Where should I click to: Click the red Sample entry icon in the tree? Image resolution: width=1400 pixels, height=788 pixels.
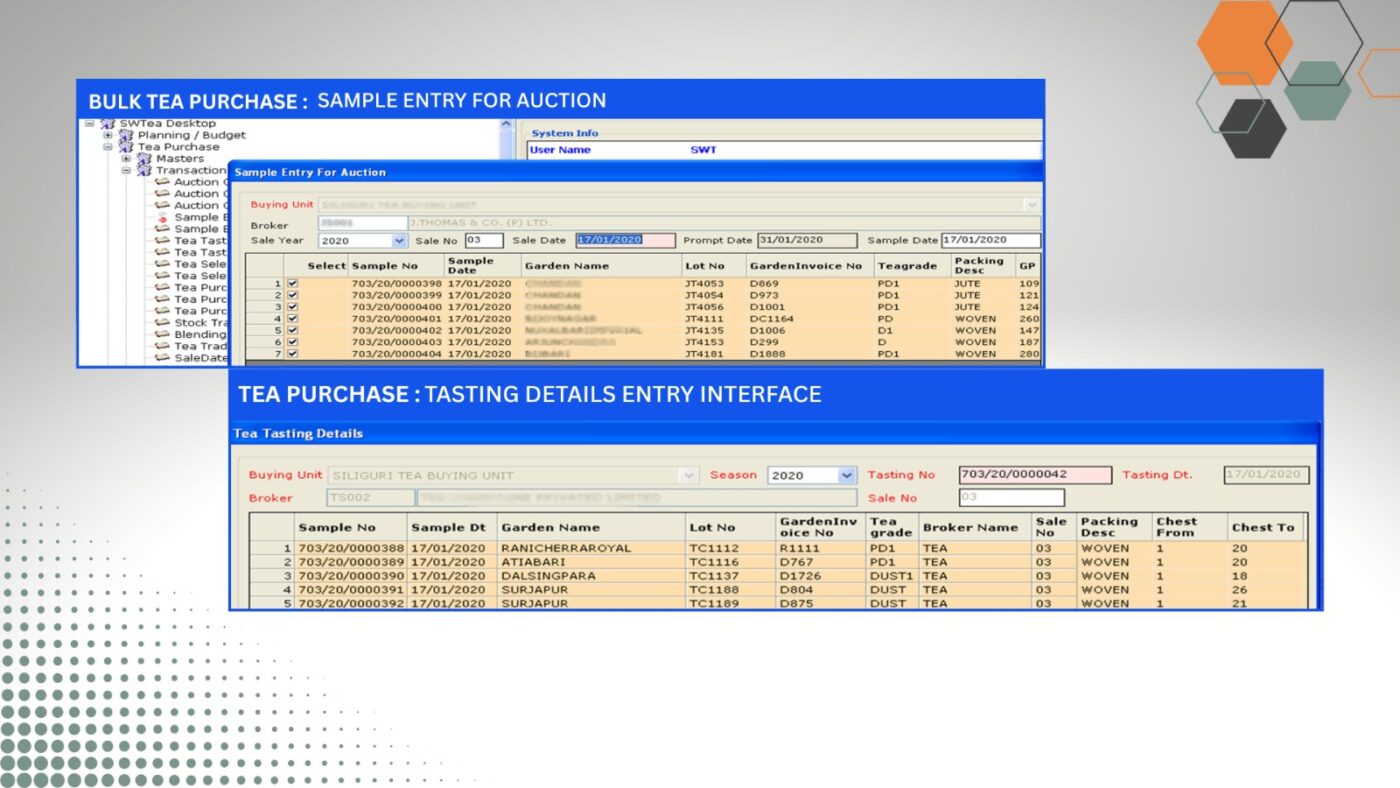pyautogui.click(x=162, y=217)
